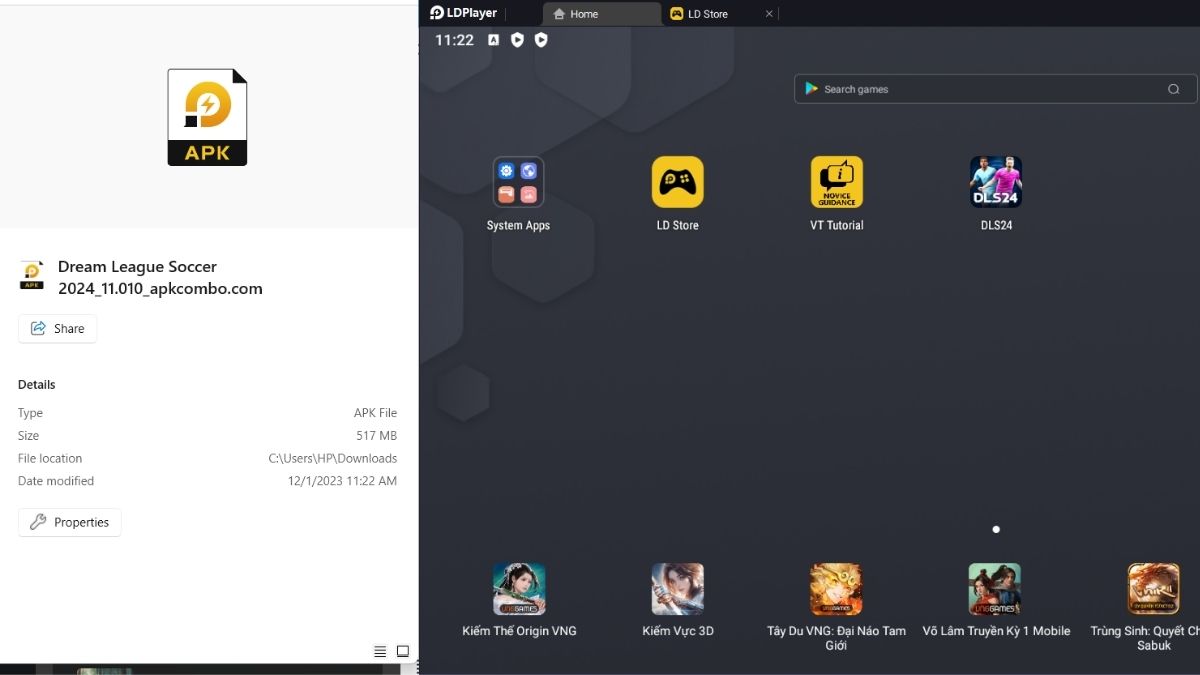This screenshot has height=675, width=1200.
Task: Open Kiếm Vực 3D game icon
Action: tap(677, 589)
